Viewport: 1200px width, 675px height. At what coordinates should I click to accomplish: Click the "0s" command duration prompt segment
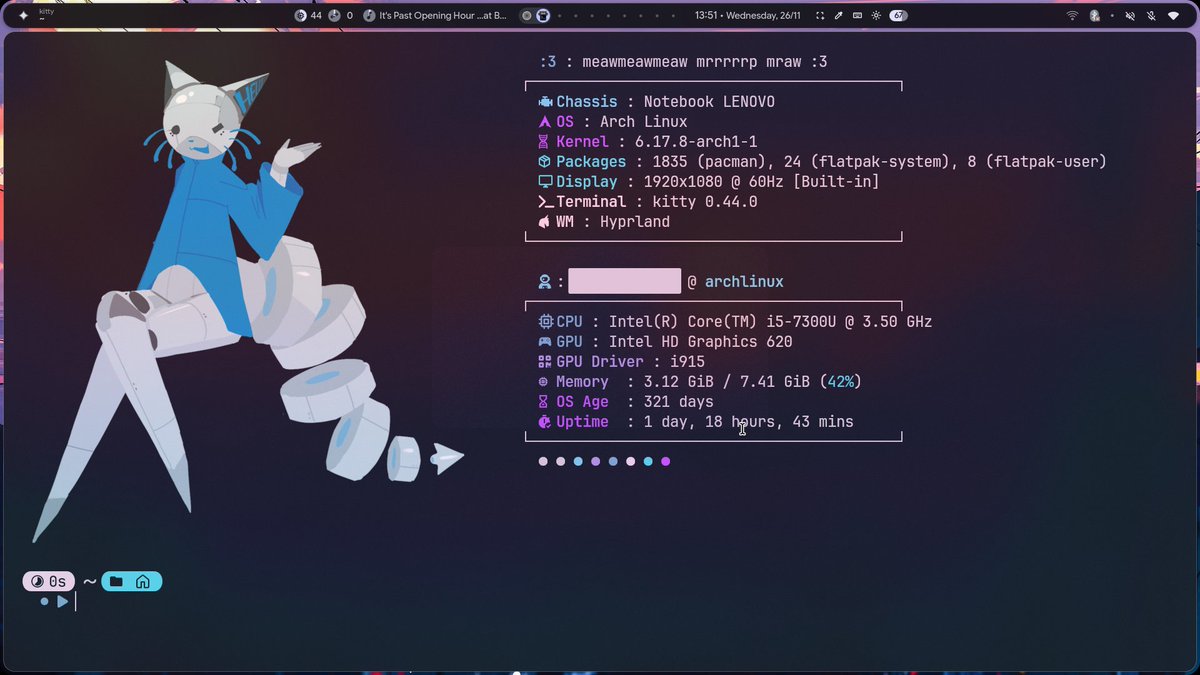pos(49,582)
